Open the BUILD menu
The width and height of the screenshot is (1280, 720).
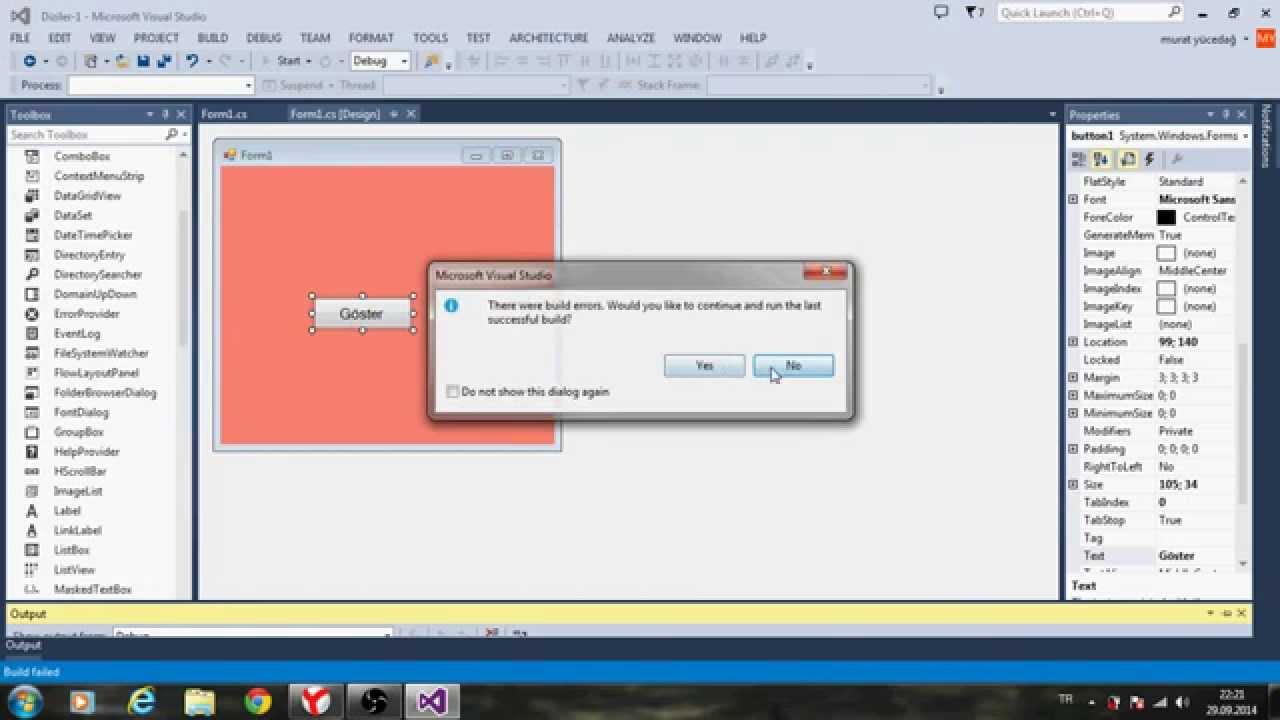pyautogui.click(x=212, y=38)
